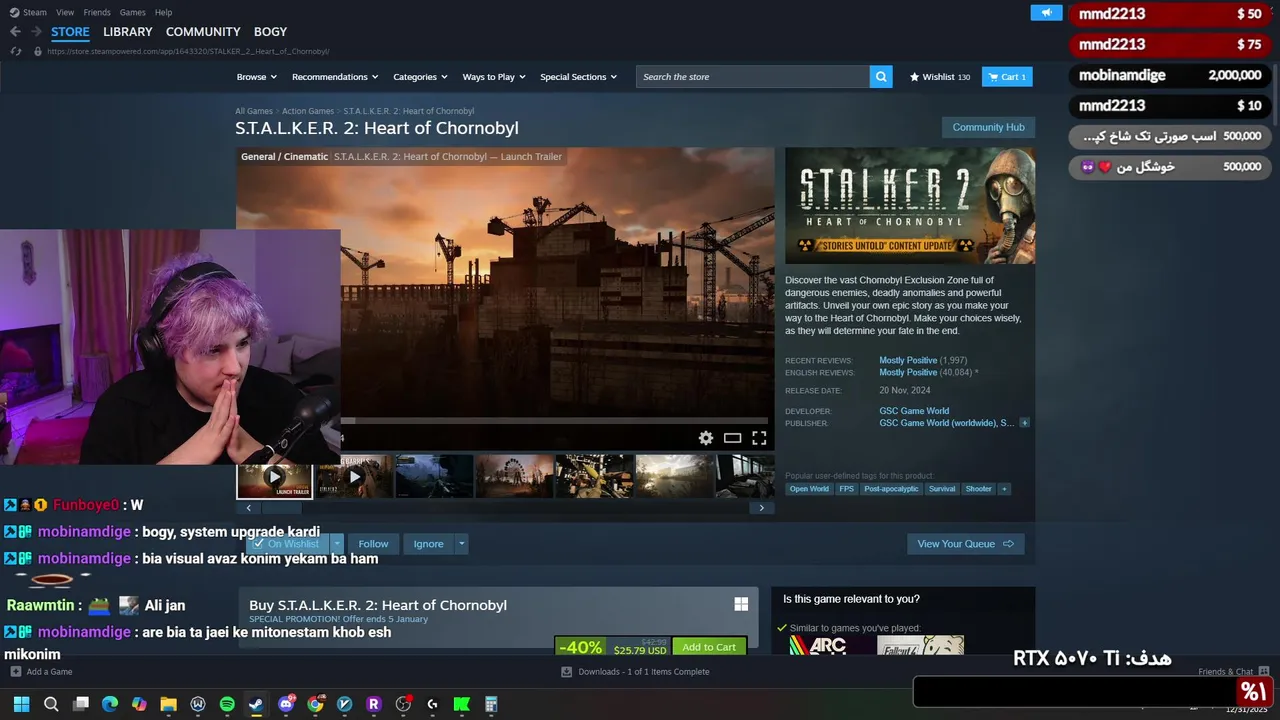Click the Open World tag
1280x720 pixels.
(x=809, y=489)
